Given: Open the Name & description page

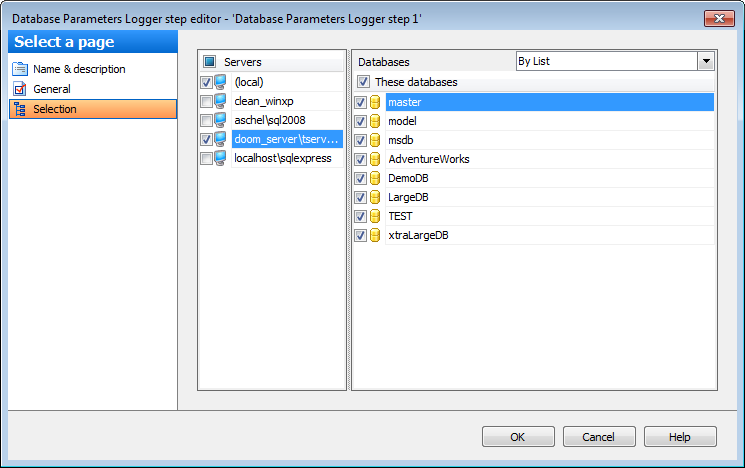Looking at the screenshot, I should pos(79,69).
